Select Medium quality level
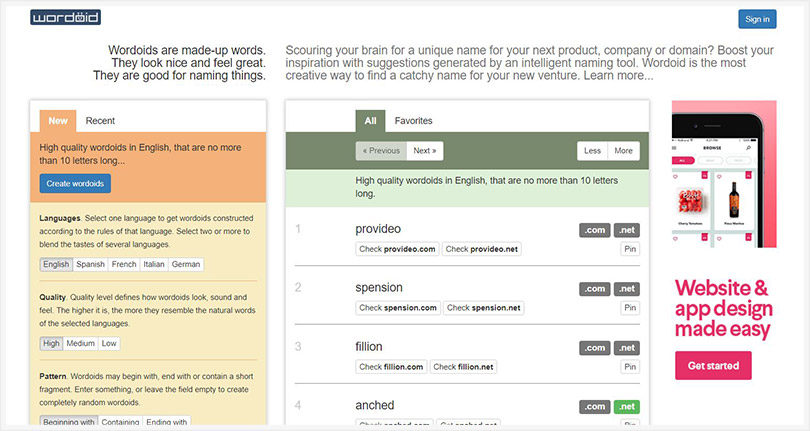 81,343
